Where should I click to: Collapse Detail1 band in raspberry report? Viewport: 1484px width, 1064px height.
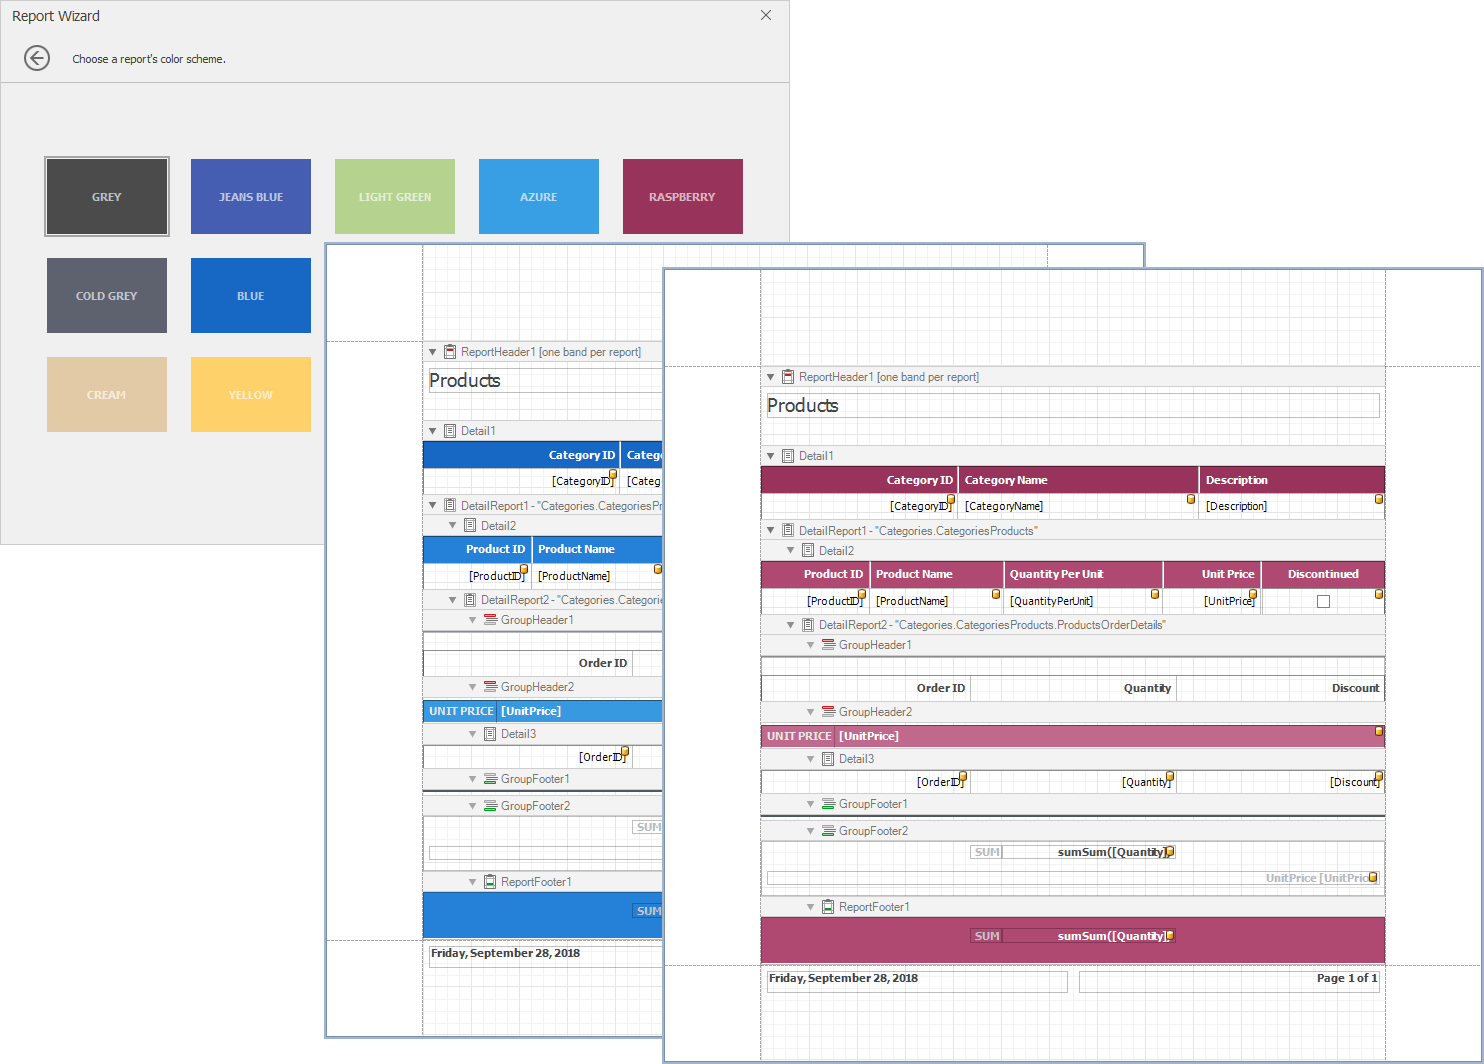pyautogui.click(x=771, y=456)
